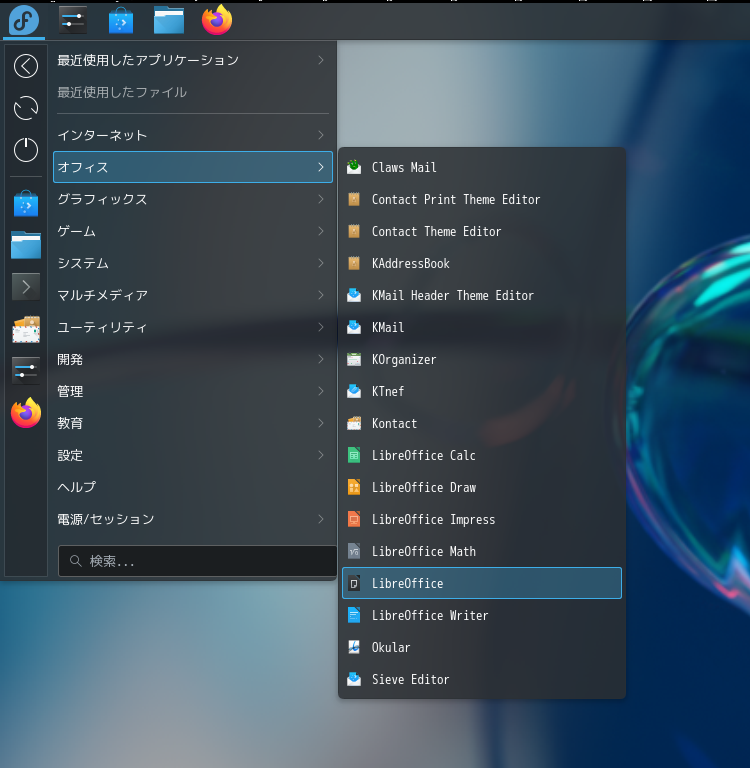Image resolution: width=750 pixels, height=768 pixels.
Task: Open System Settings from the top panel
Action: (x=73, y=21)
